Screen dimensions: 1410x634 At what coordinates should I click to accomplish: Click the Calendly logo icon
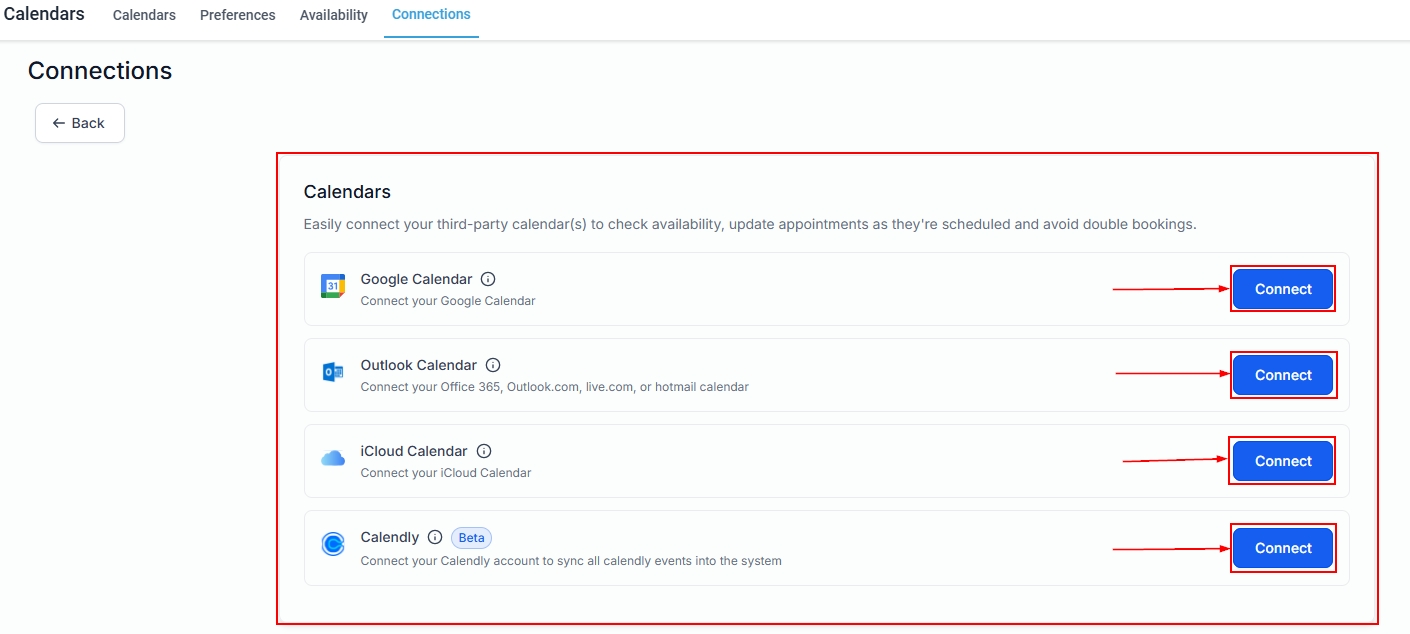point(332,544)
